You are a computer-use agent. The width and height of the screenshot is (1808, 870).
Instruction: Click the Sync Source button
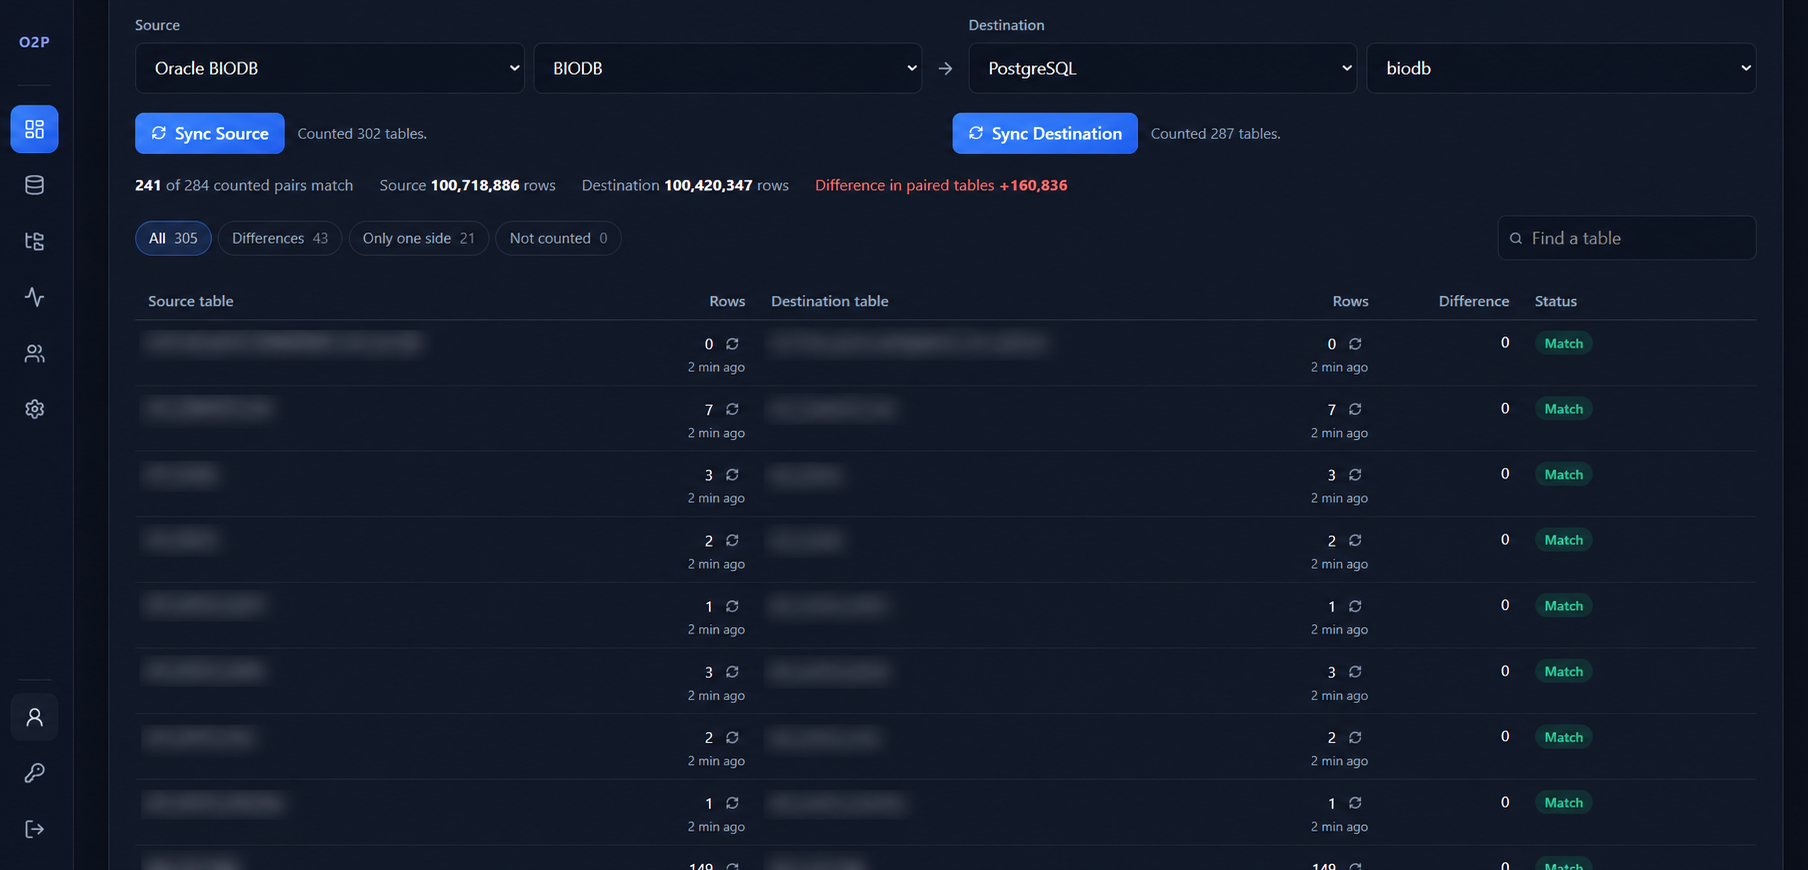pyautogui.click(x=210, y=133)
